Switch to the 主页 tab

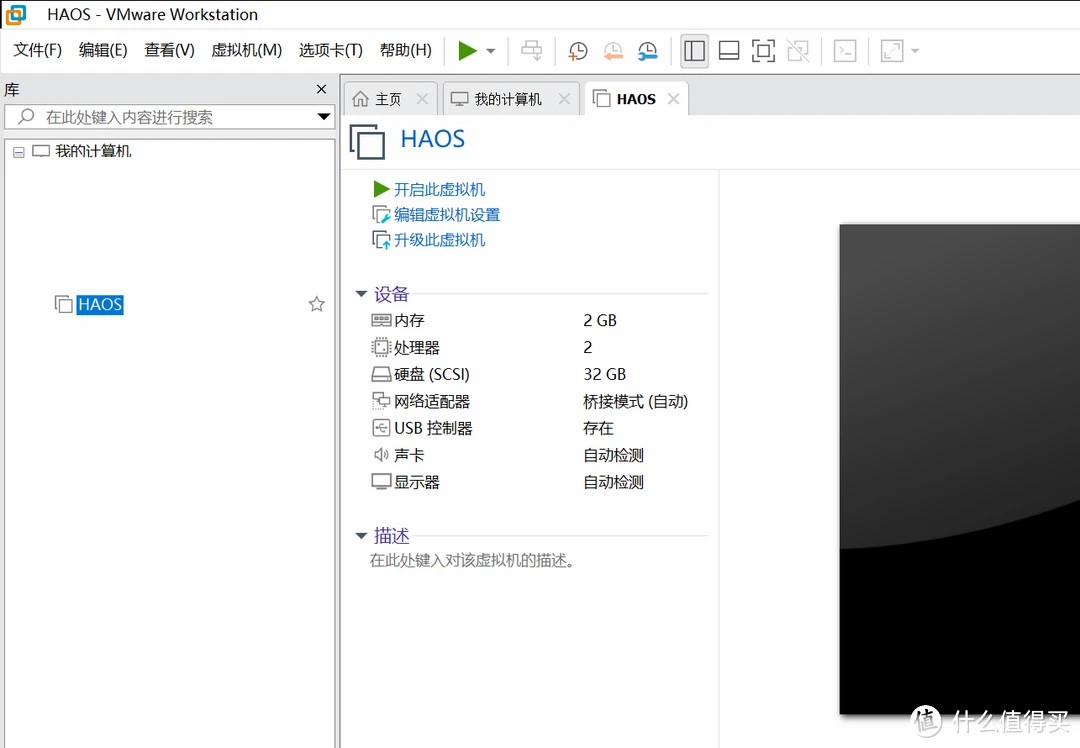pyautogui.click(x=388, y=99)
